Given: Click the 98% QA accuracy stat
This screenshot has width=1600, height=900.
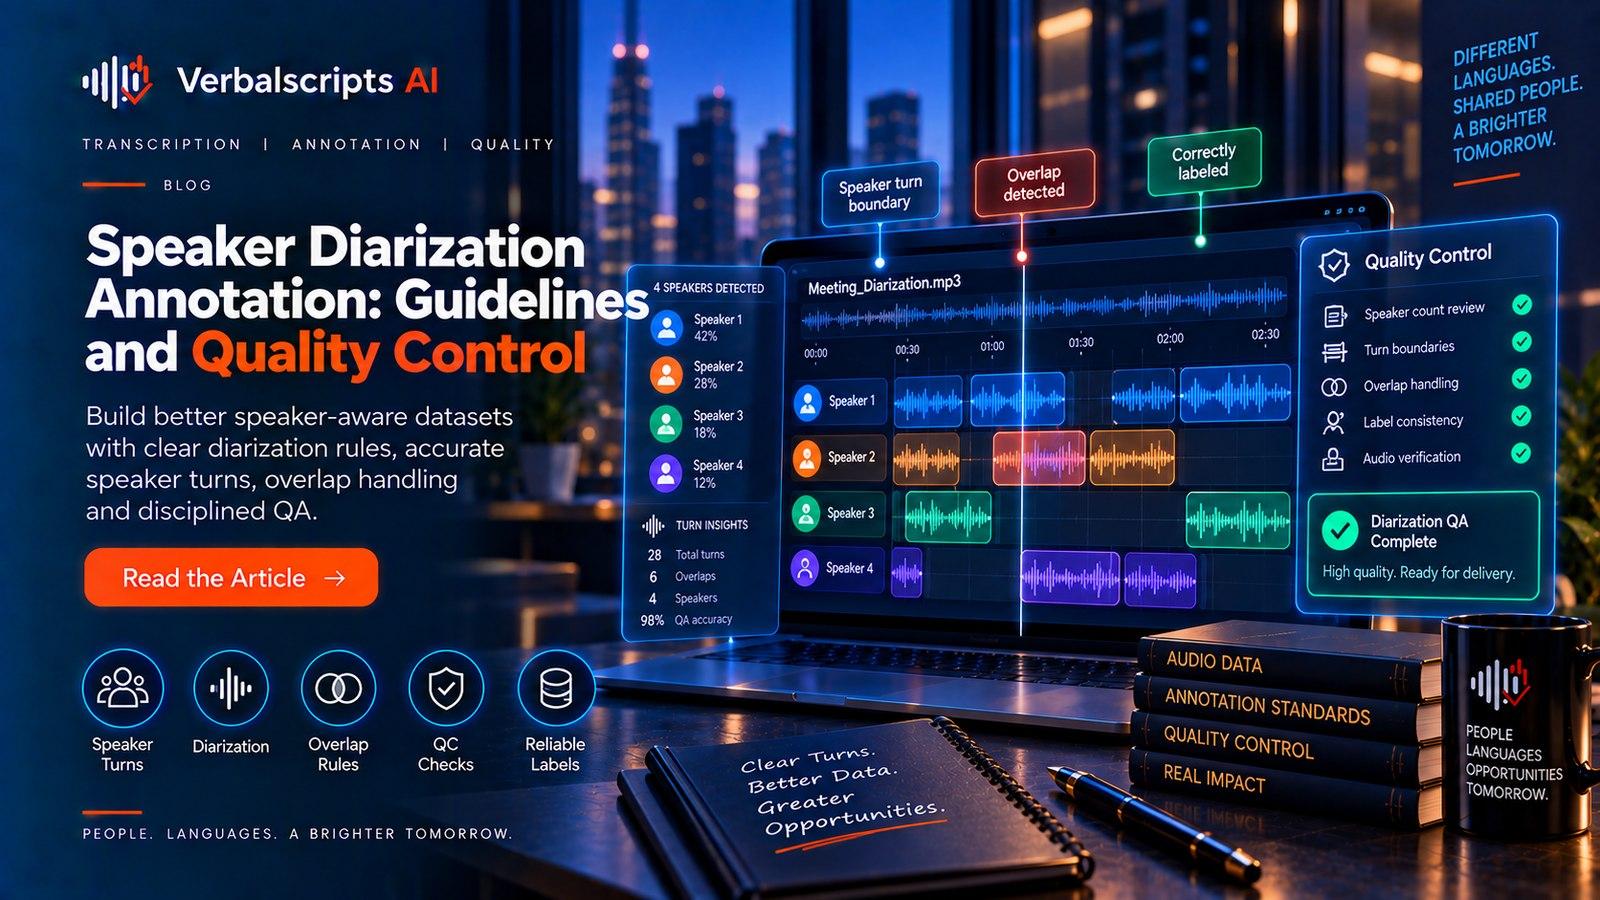Looking at the screenshot, I should pyautogui.click(x=686, y=620).
